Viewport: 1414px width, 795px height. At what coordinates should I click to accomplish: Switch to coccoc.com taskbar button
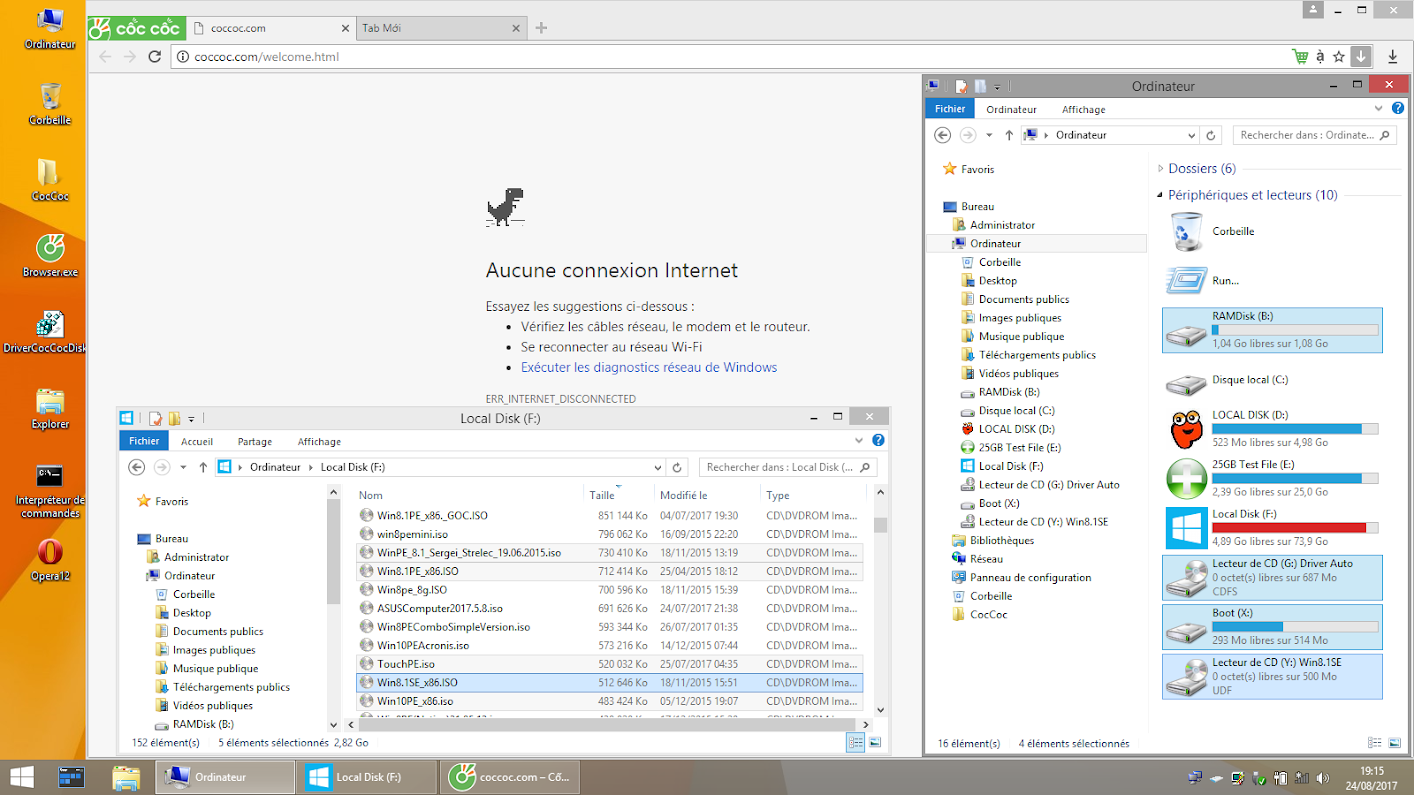click(509, 777)
